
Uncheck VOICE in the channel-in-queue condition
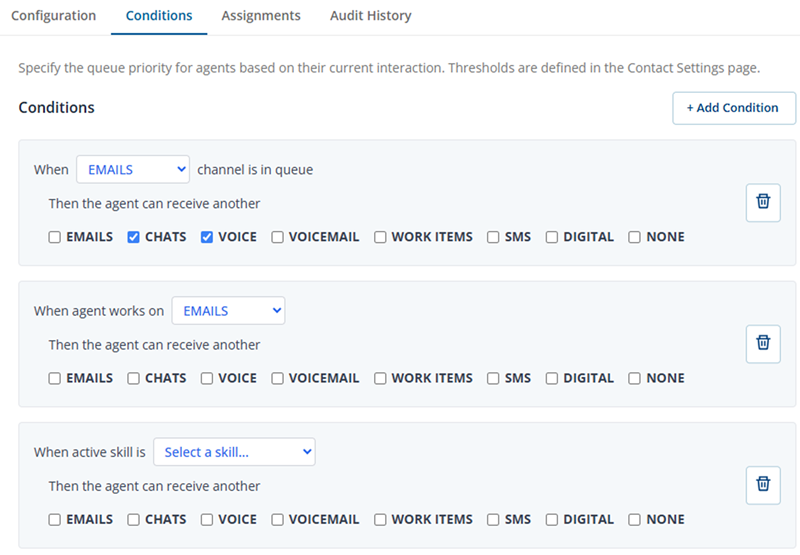(x=207, y=238)
